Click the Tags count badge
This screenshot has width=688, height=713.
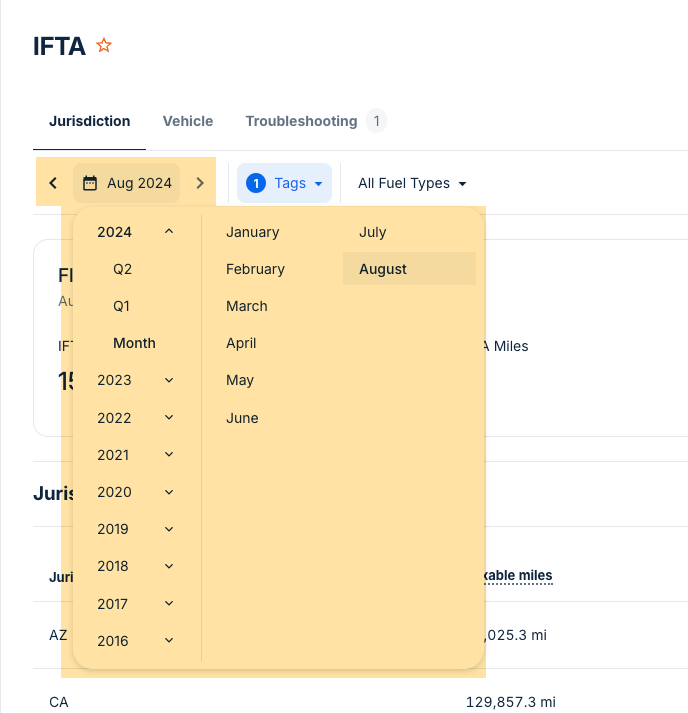tap(256, 183)
